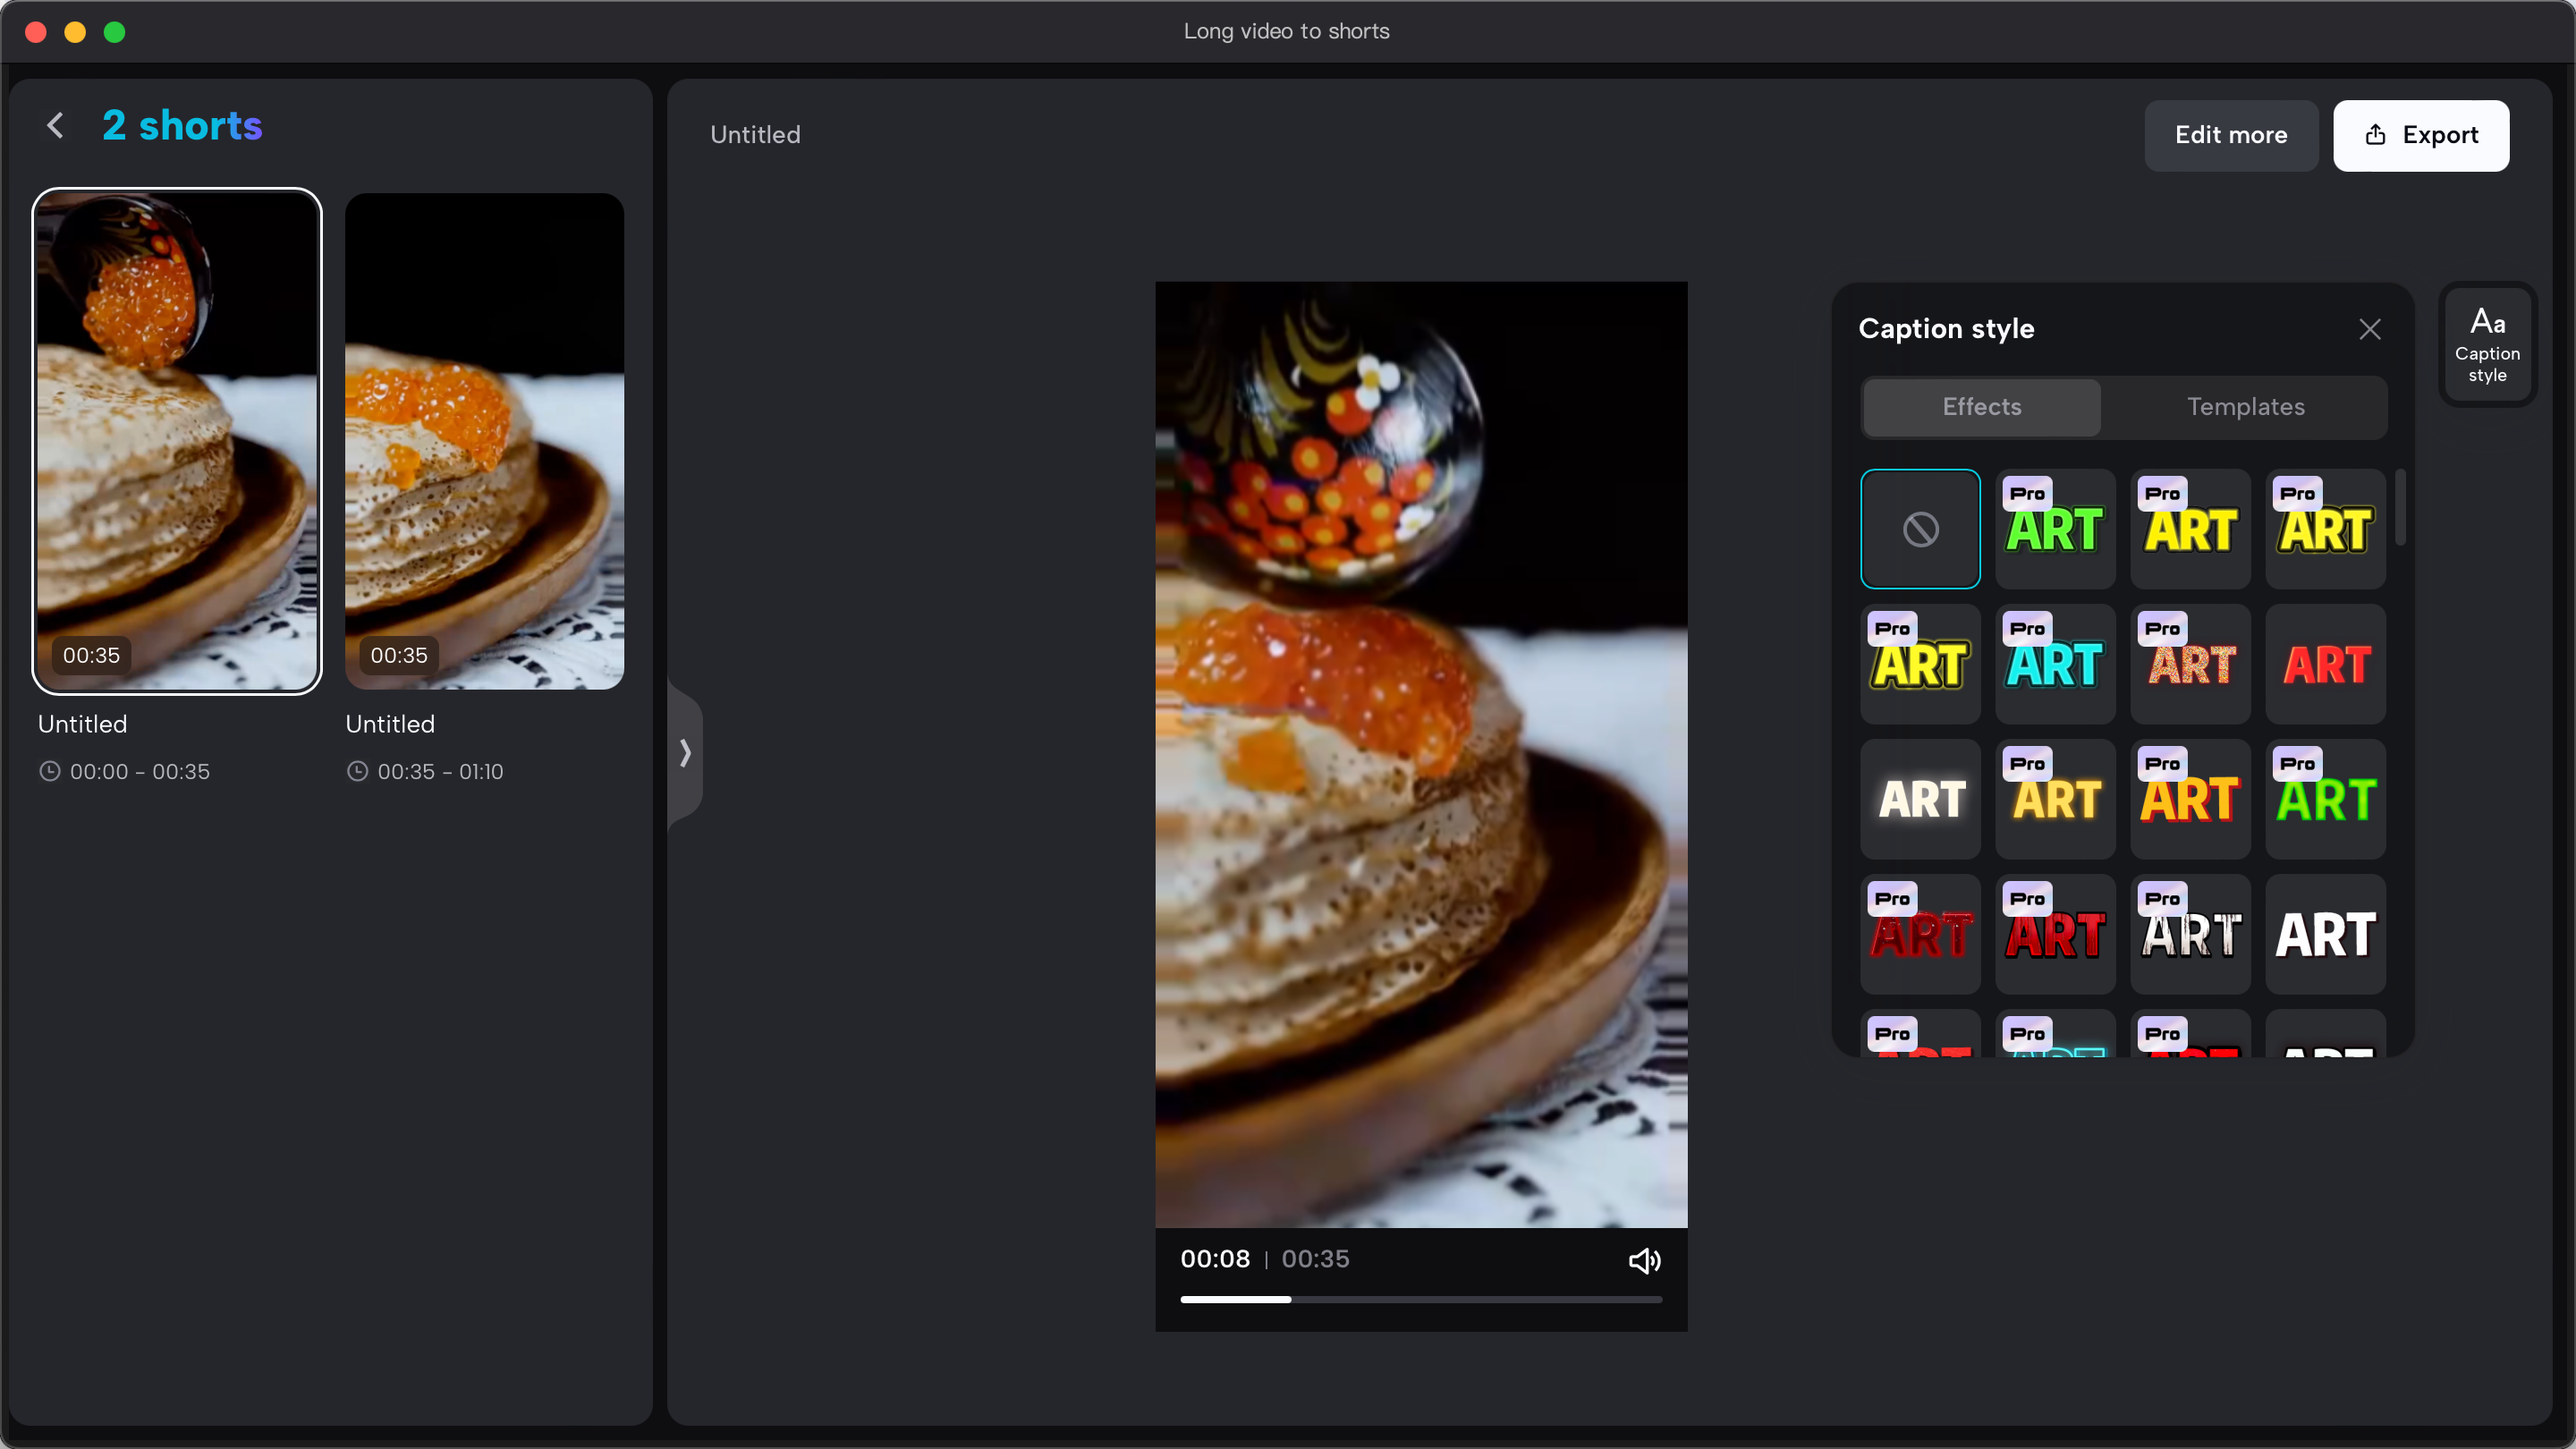
Task: Choose the white sketch-style ART Pro effect
Action: pyautogui.click(x=2190, y=934)
